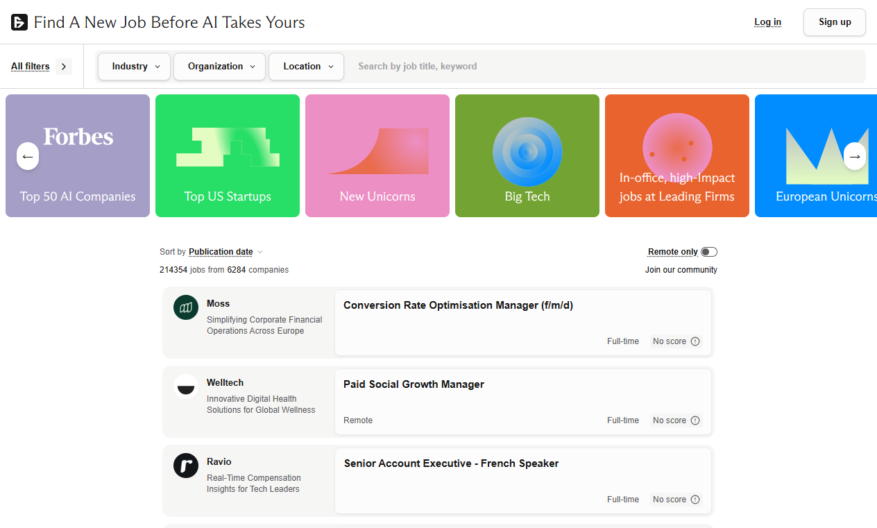
Task: Click the carousel previous arrow
Action: click(27, 156)
